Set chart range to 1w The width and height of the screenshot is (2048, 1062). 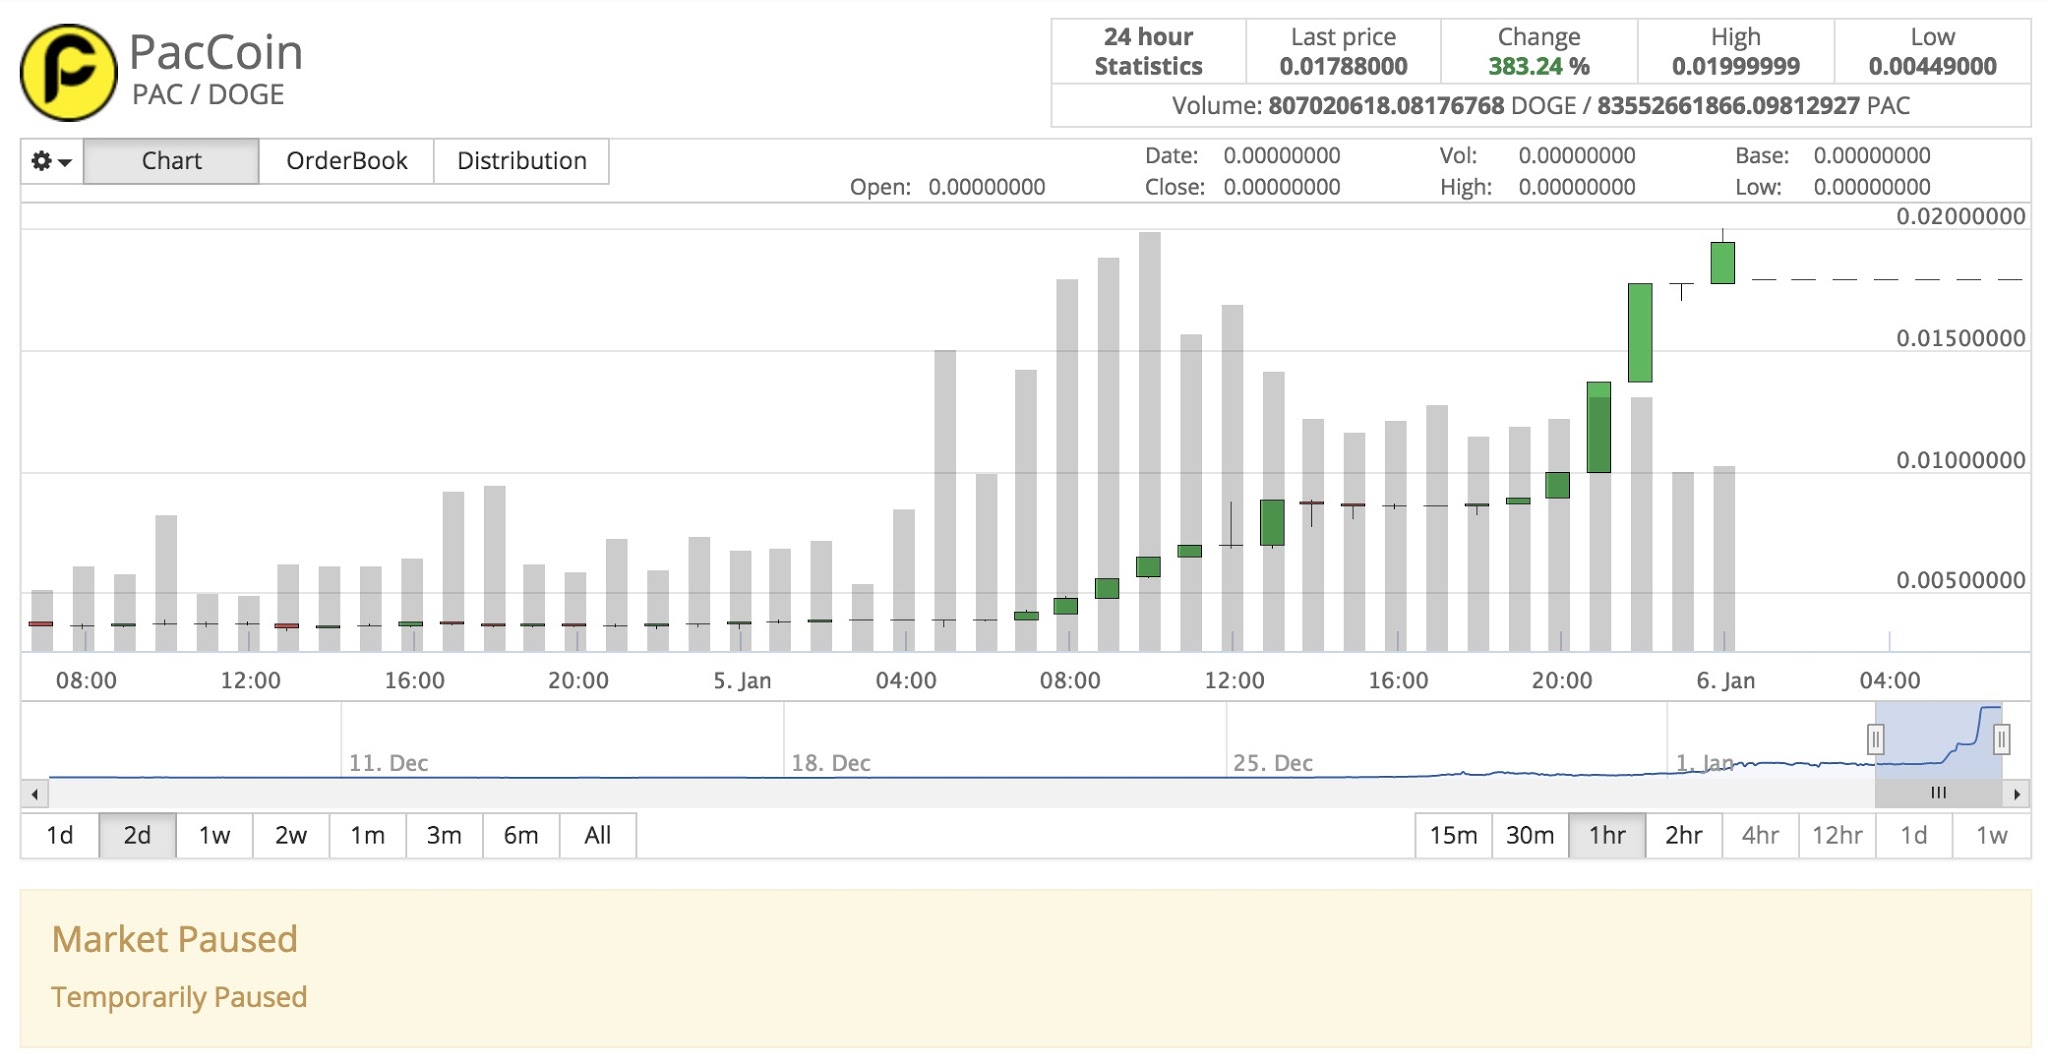click(x=214, y=835)
